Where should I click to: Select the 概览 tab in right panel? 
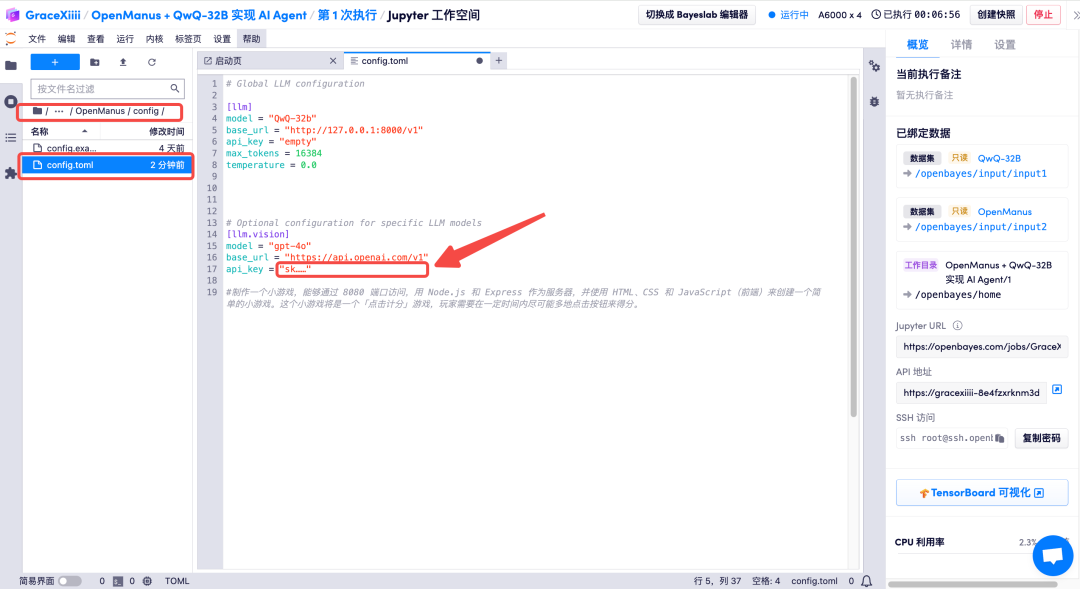pos(917,45)
